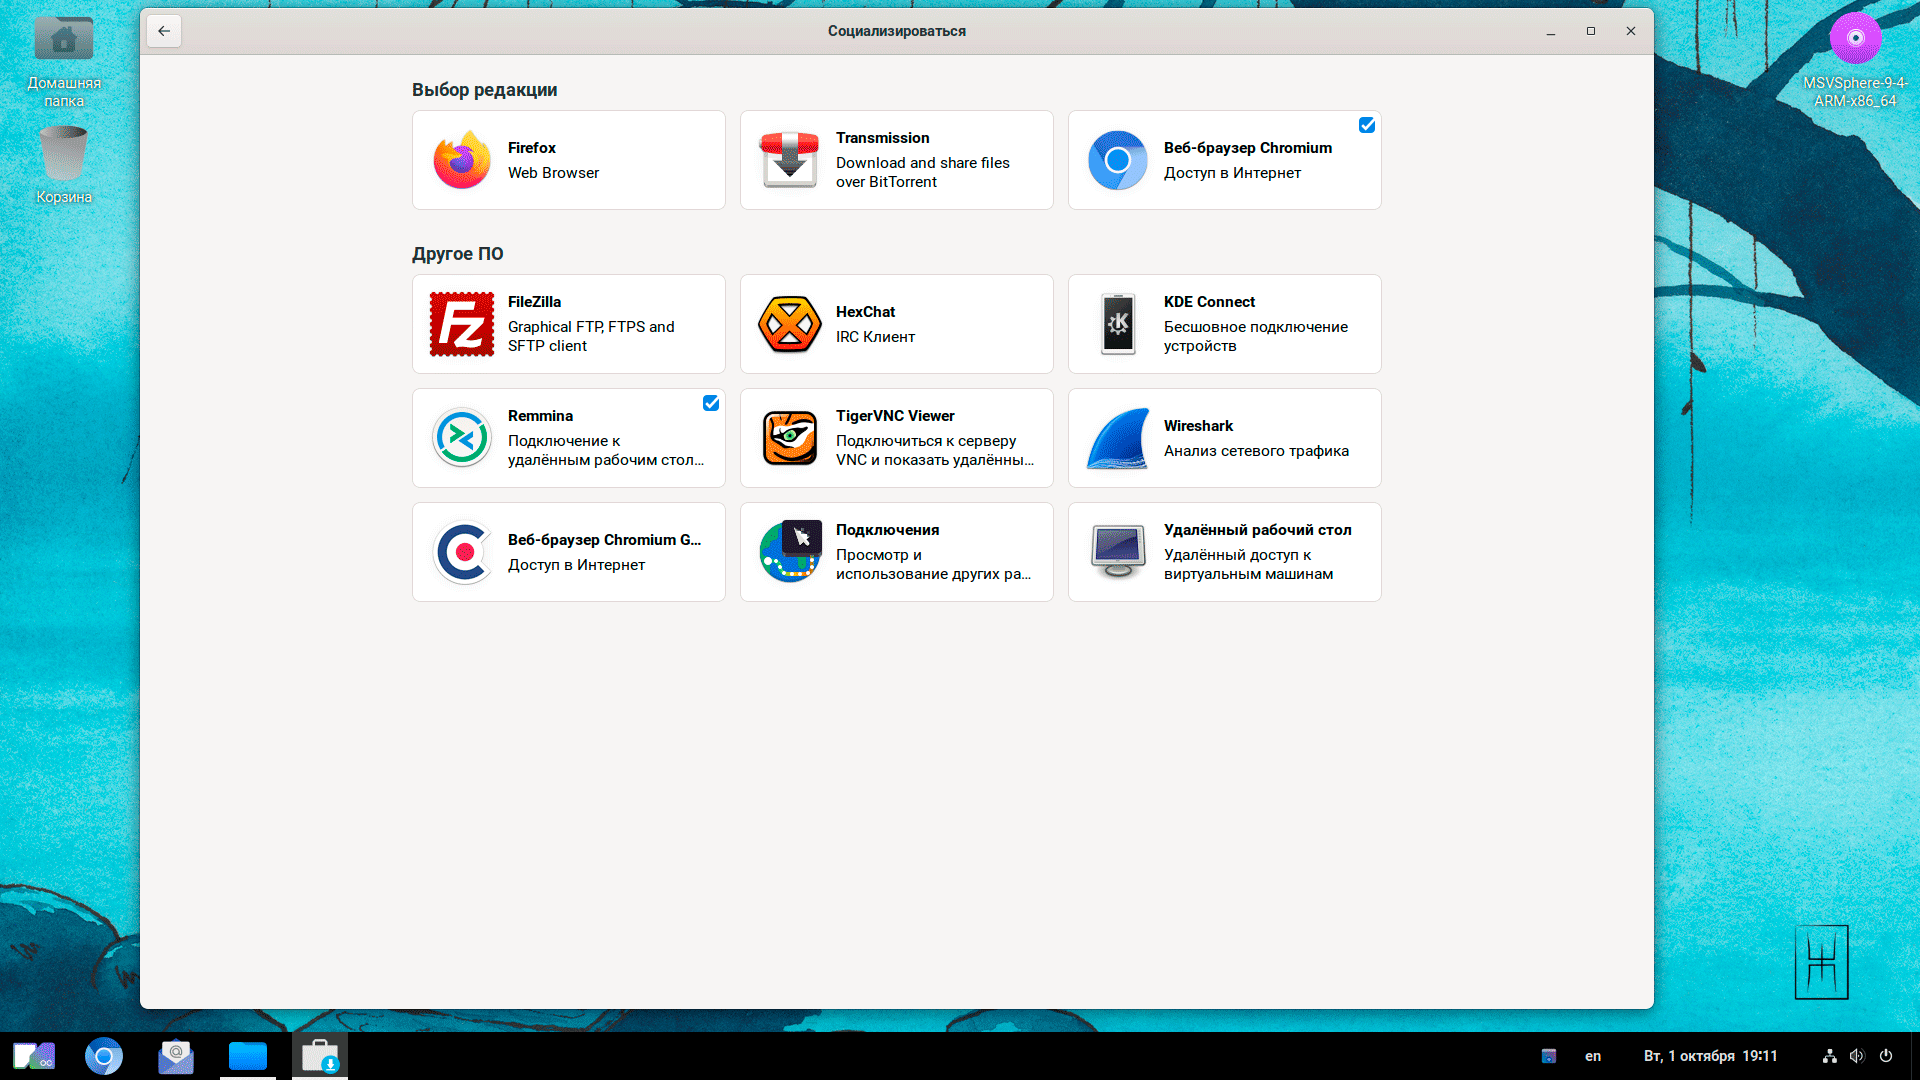Image resolution: width=1920 pixels, height=1080 pixels.
Task: Click the 'HexChat' title text
Action: click(x=866, y=312)
